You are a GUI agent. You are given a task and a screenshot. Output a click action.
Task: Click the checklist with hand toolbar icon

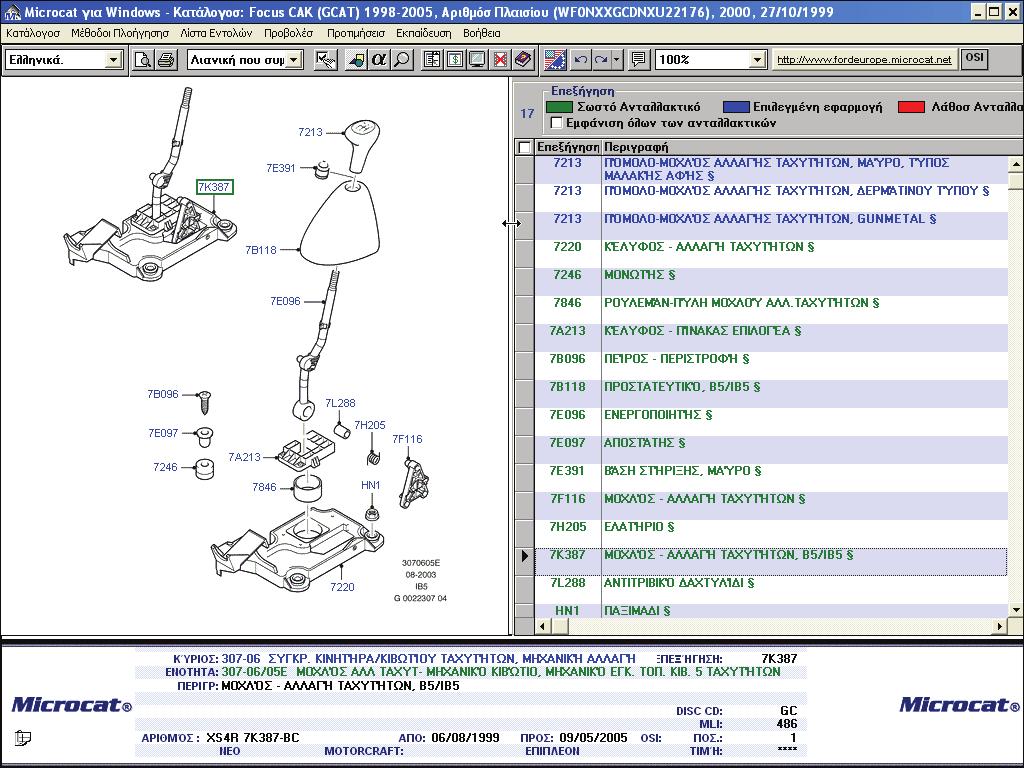coord(325,60)
